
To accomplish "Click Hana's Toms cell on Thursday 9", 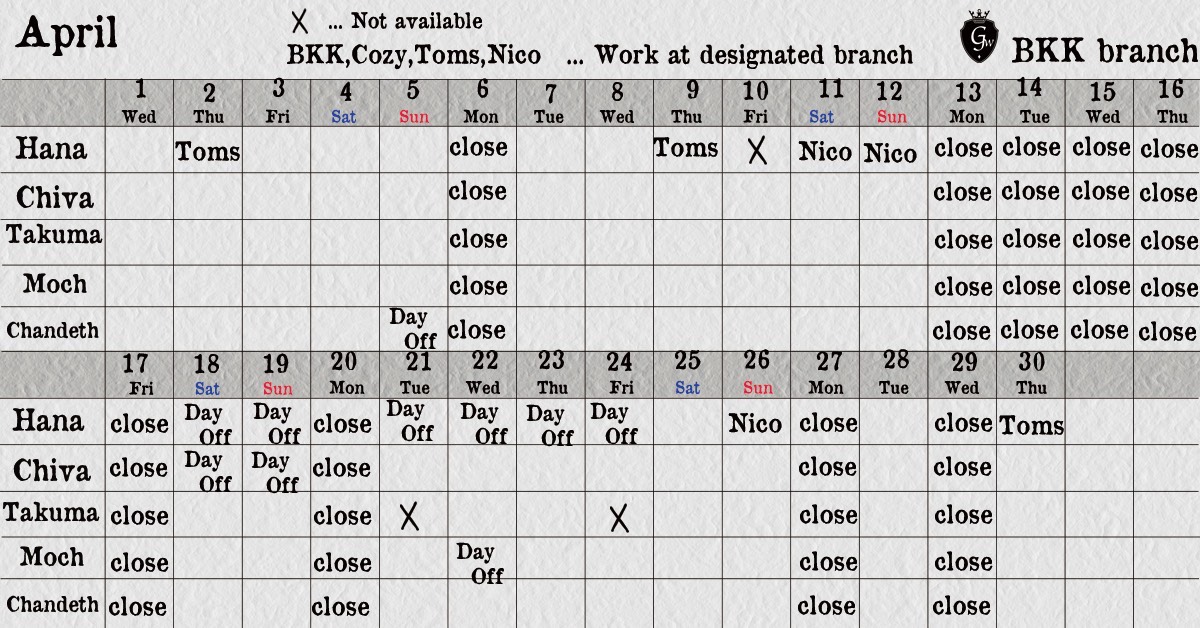I will pyautogui.click(x=686, y=149).
